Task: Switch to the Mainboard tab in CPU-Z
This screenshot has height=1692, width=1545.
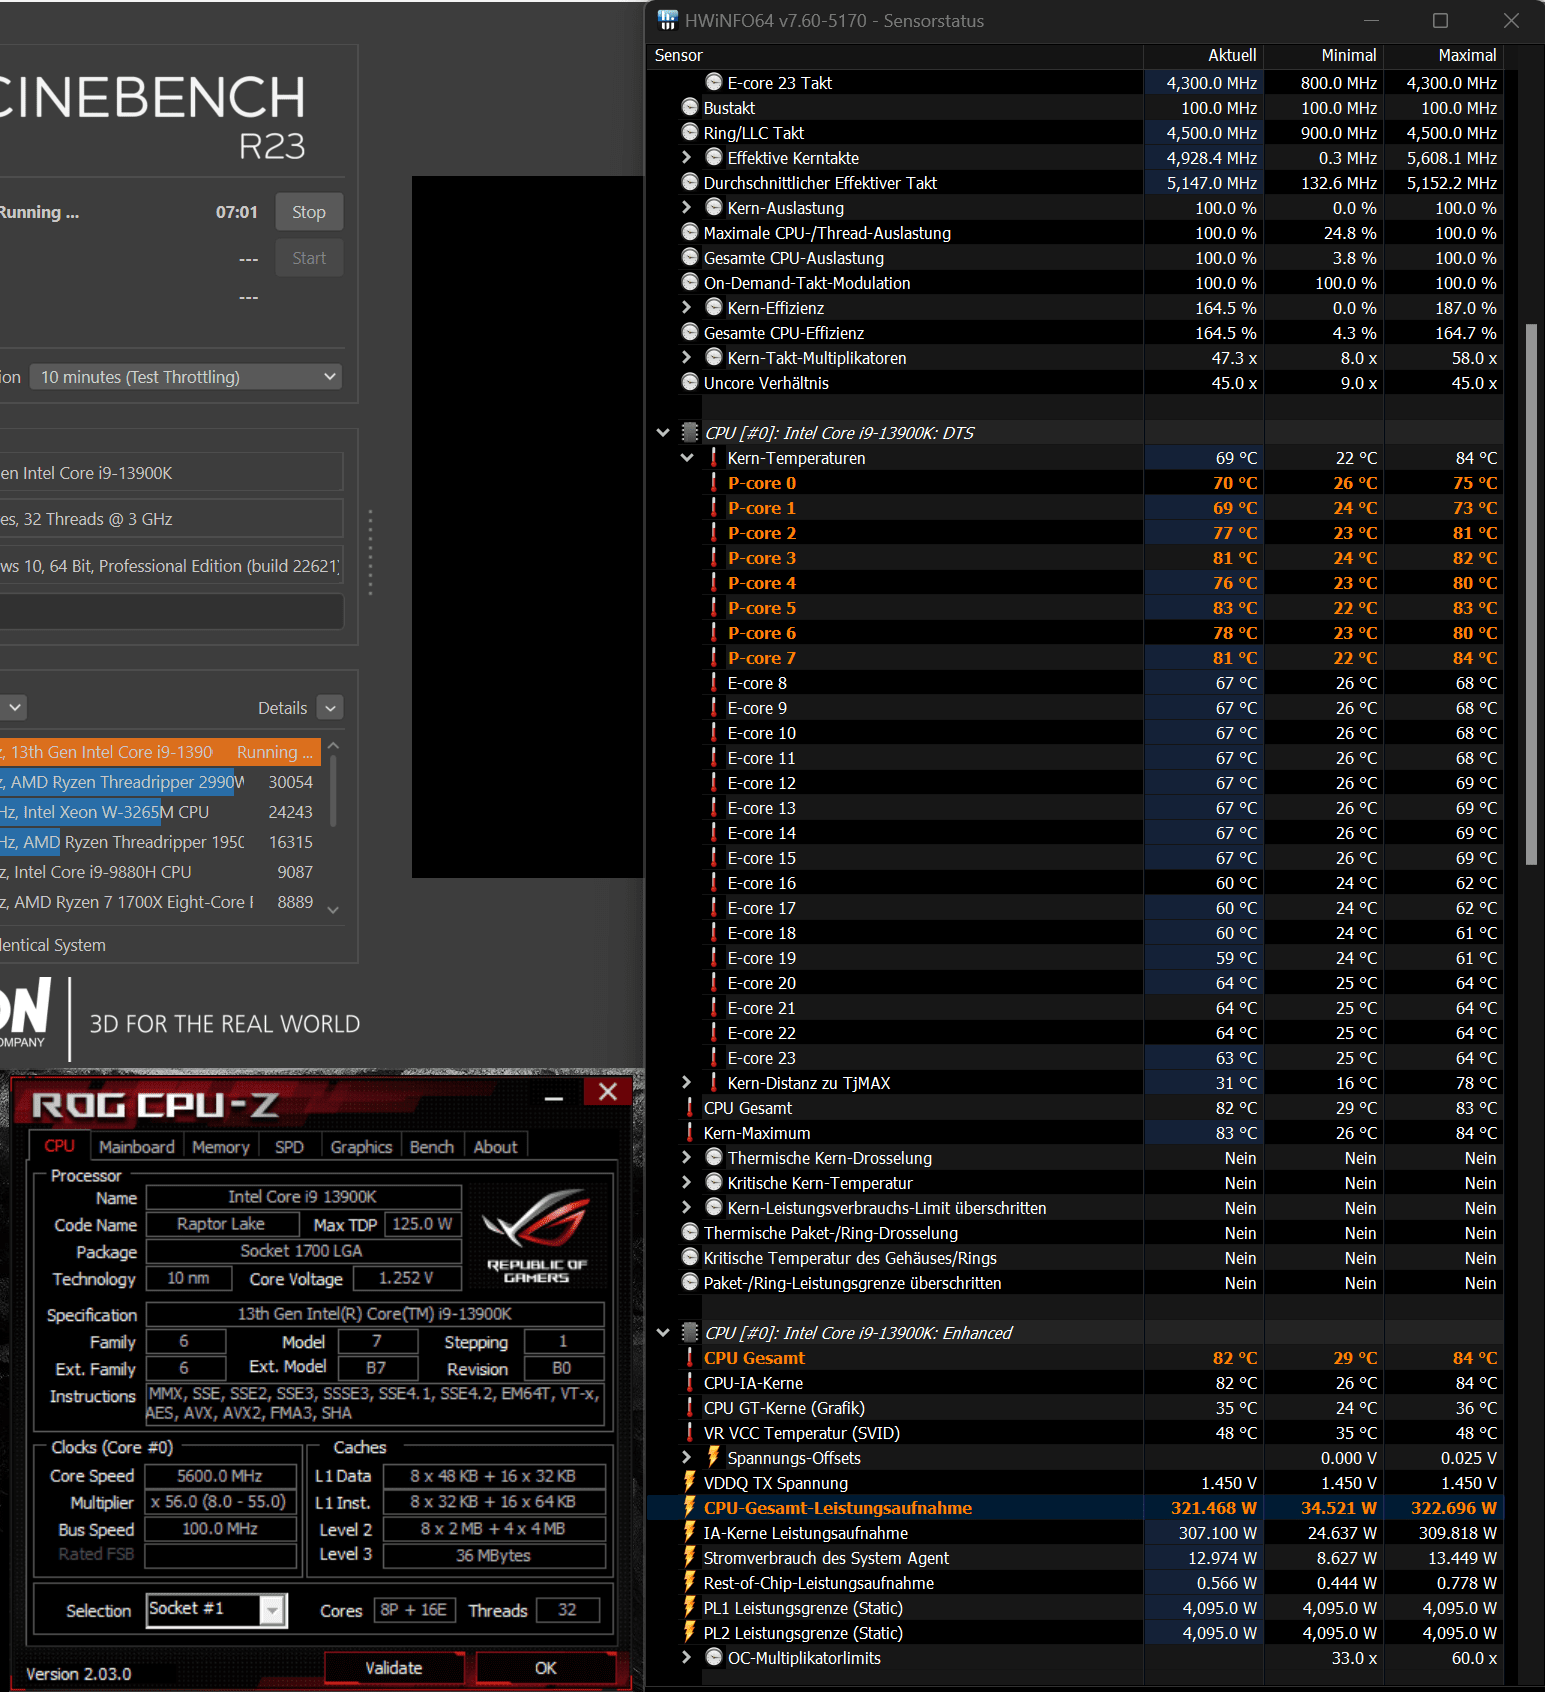Action: point(137,1147)
